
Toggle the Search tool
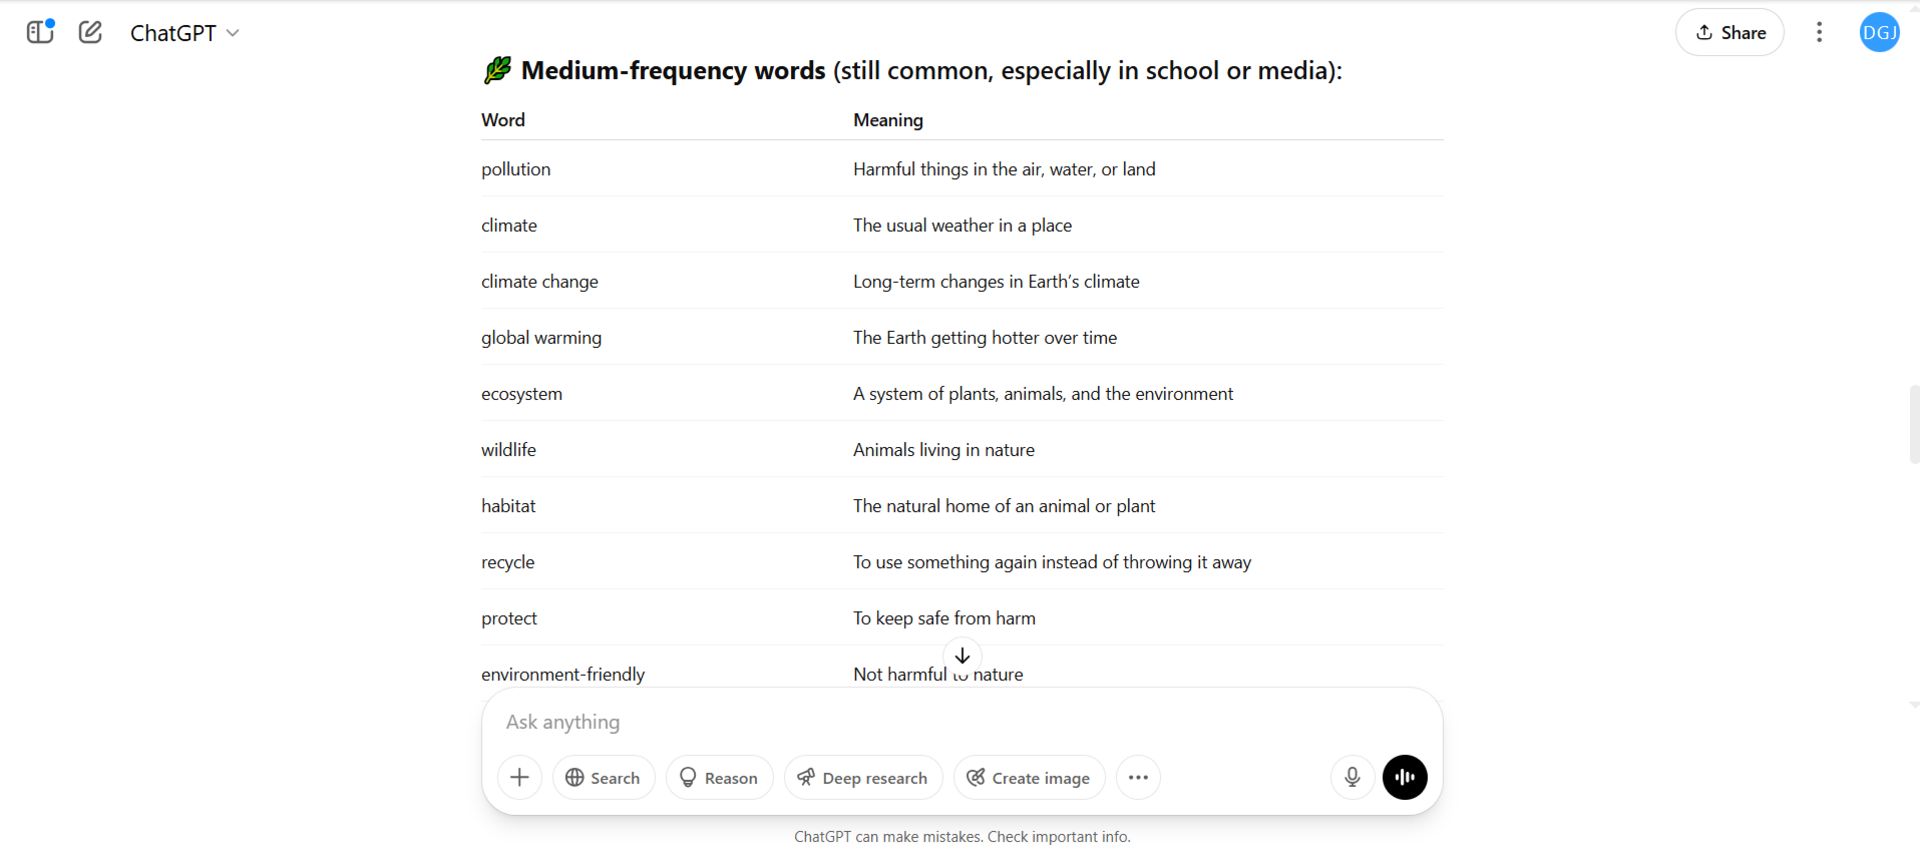pyautogui.click(x=603, y=777)
